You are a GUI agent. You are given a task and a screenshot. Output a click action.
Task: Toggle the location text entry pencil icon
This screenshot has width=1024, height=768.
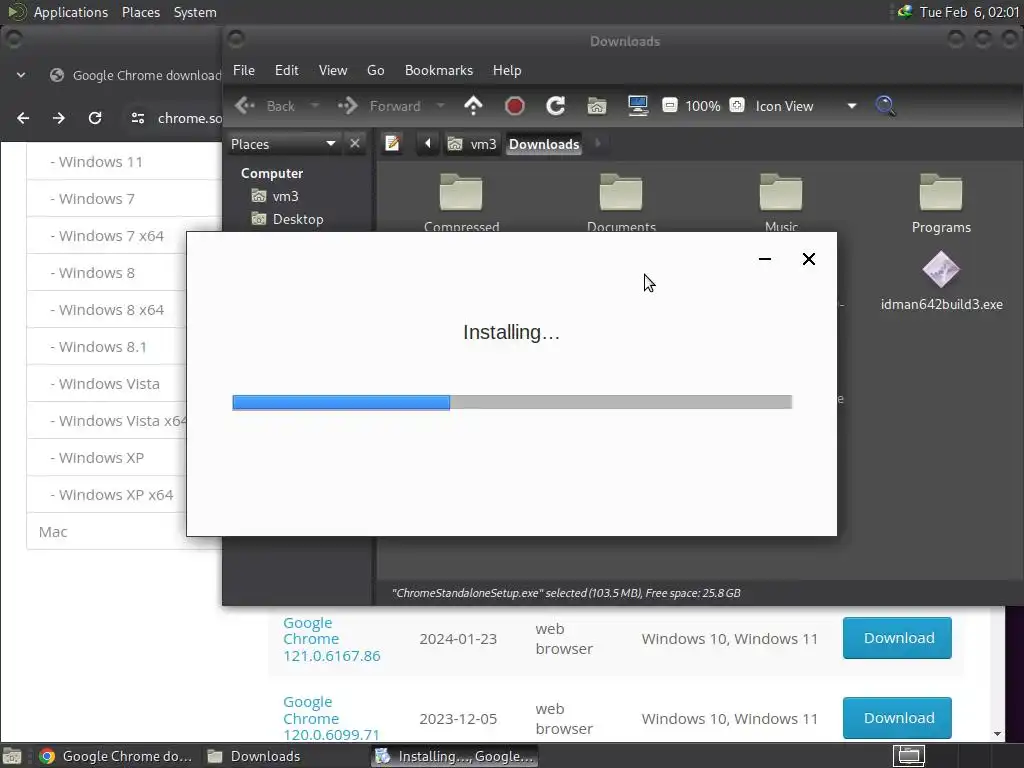coord(392,144)
